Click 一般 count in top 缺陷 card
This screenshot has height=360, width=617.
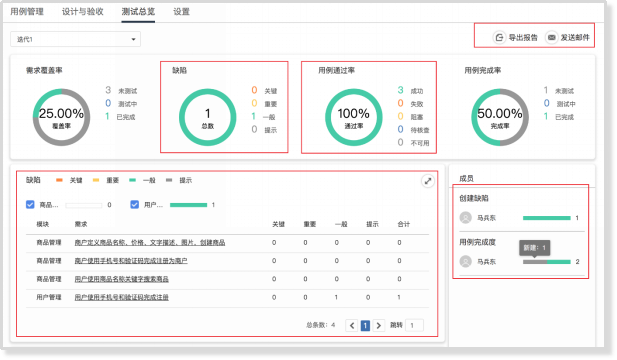254,116
